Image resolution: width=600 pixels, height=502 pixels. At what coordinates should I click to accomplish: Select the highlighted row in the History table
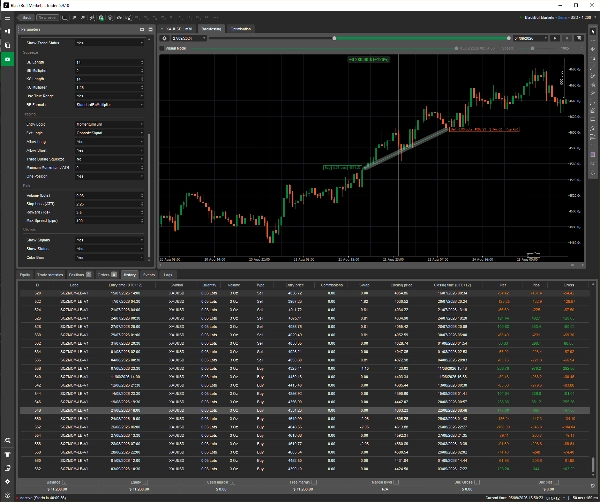305,410
